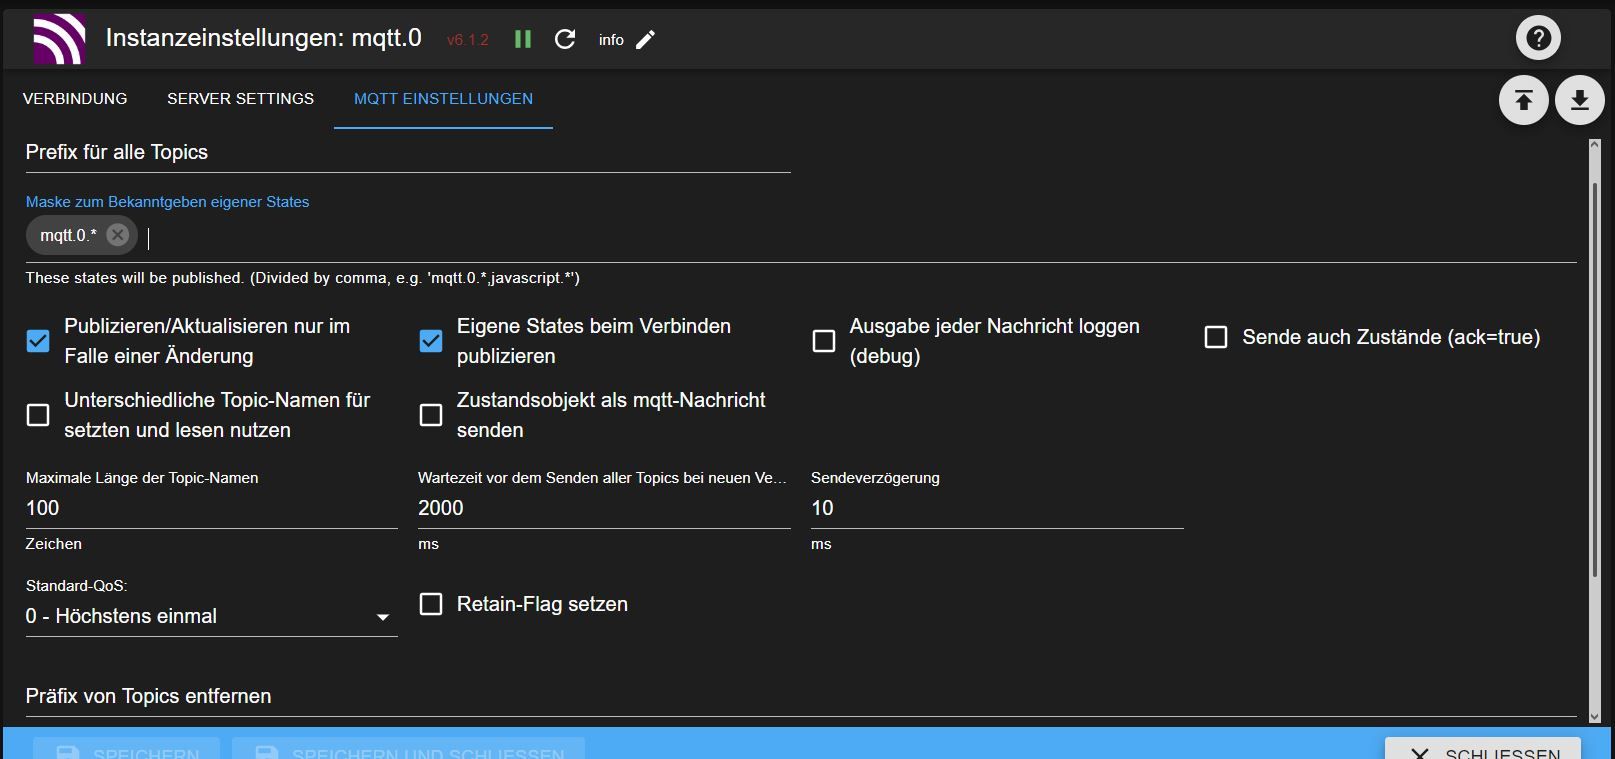This screenshot has height=759, width=1615.
Task: Edit the info log level pencil
Action: 646,39
